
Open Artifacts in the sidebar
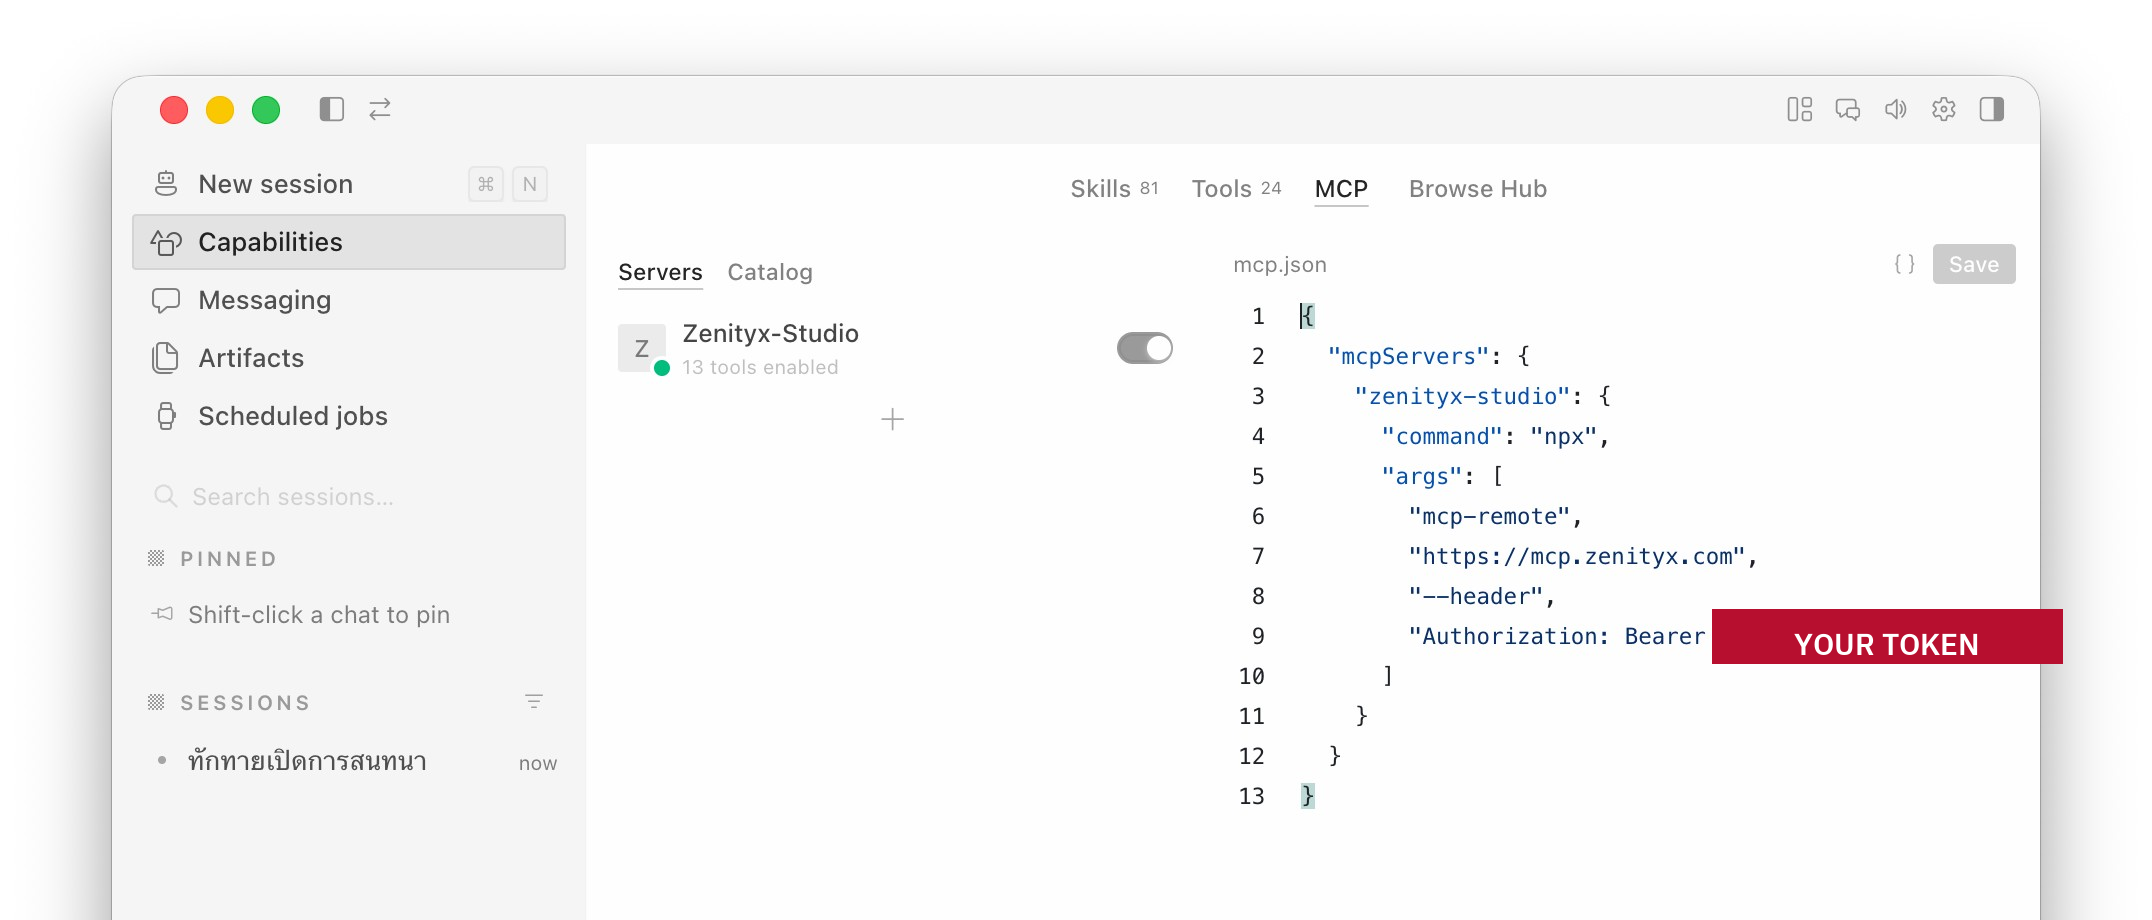(x=349, y=358)
